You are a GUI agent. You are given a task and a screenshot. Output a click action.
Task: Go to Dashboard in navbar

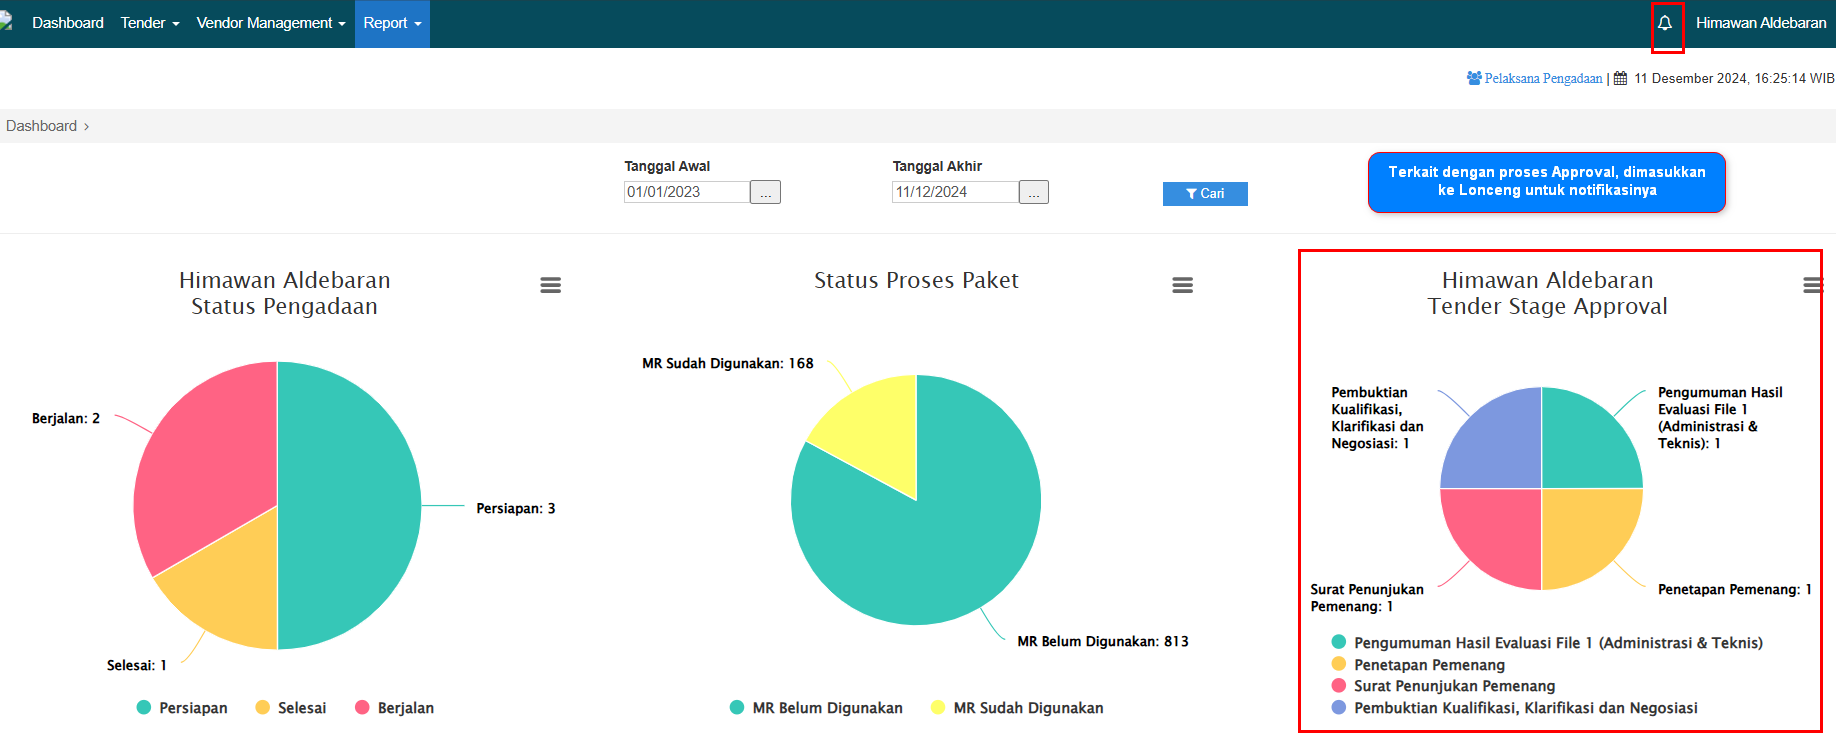(67, 23)
